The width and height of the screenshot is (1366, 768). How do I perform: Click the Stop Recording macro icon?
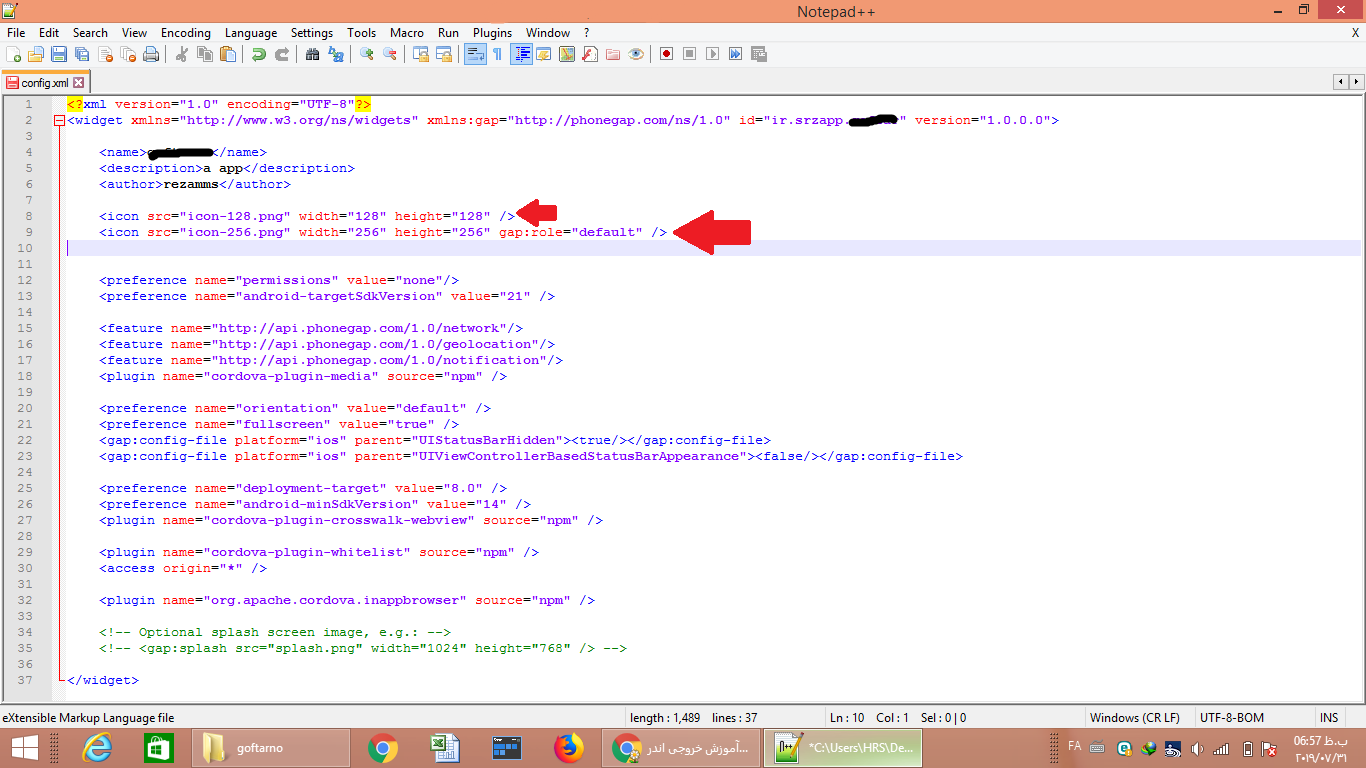pos(690,54)
